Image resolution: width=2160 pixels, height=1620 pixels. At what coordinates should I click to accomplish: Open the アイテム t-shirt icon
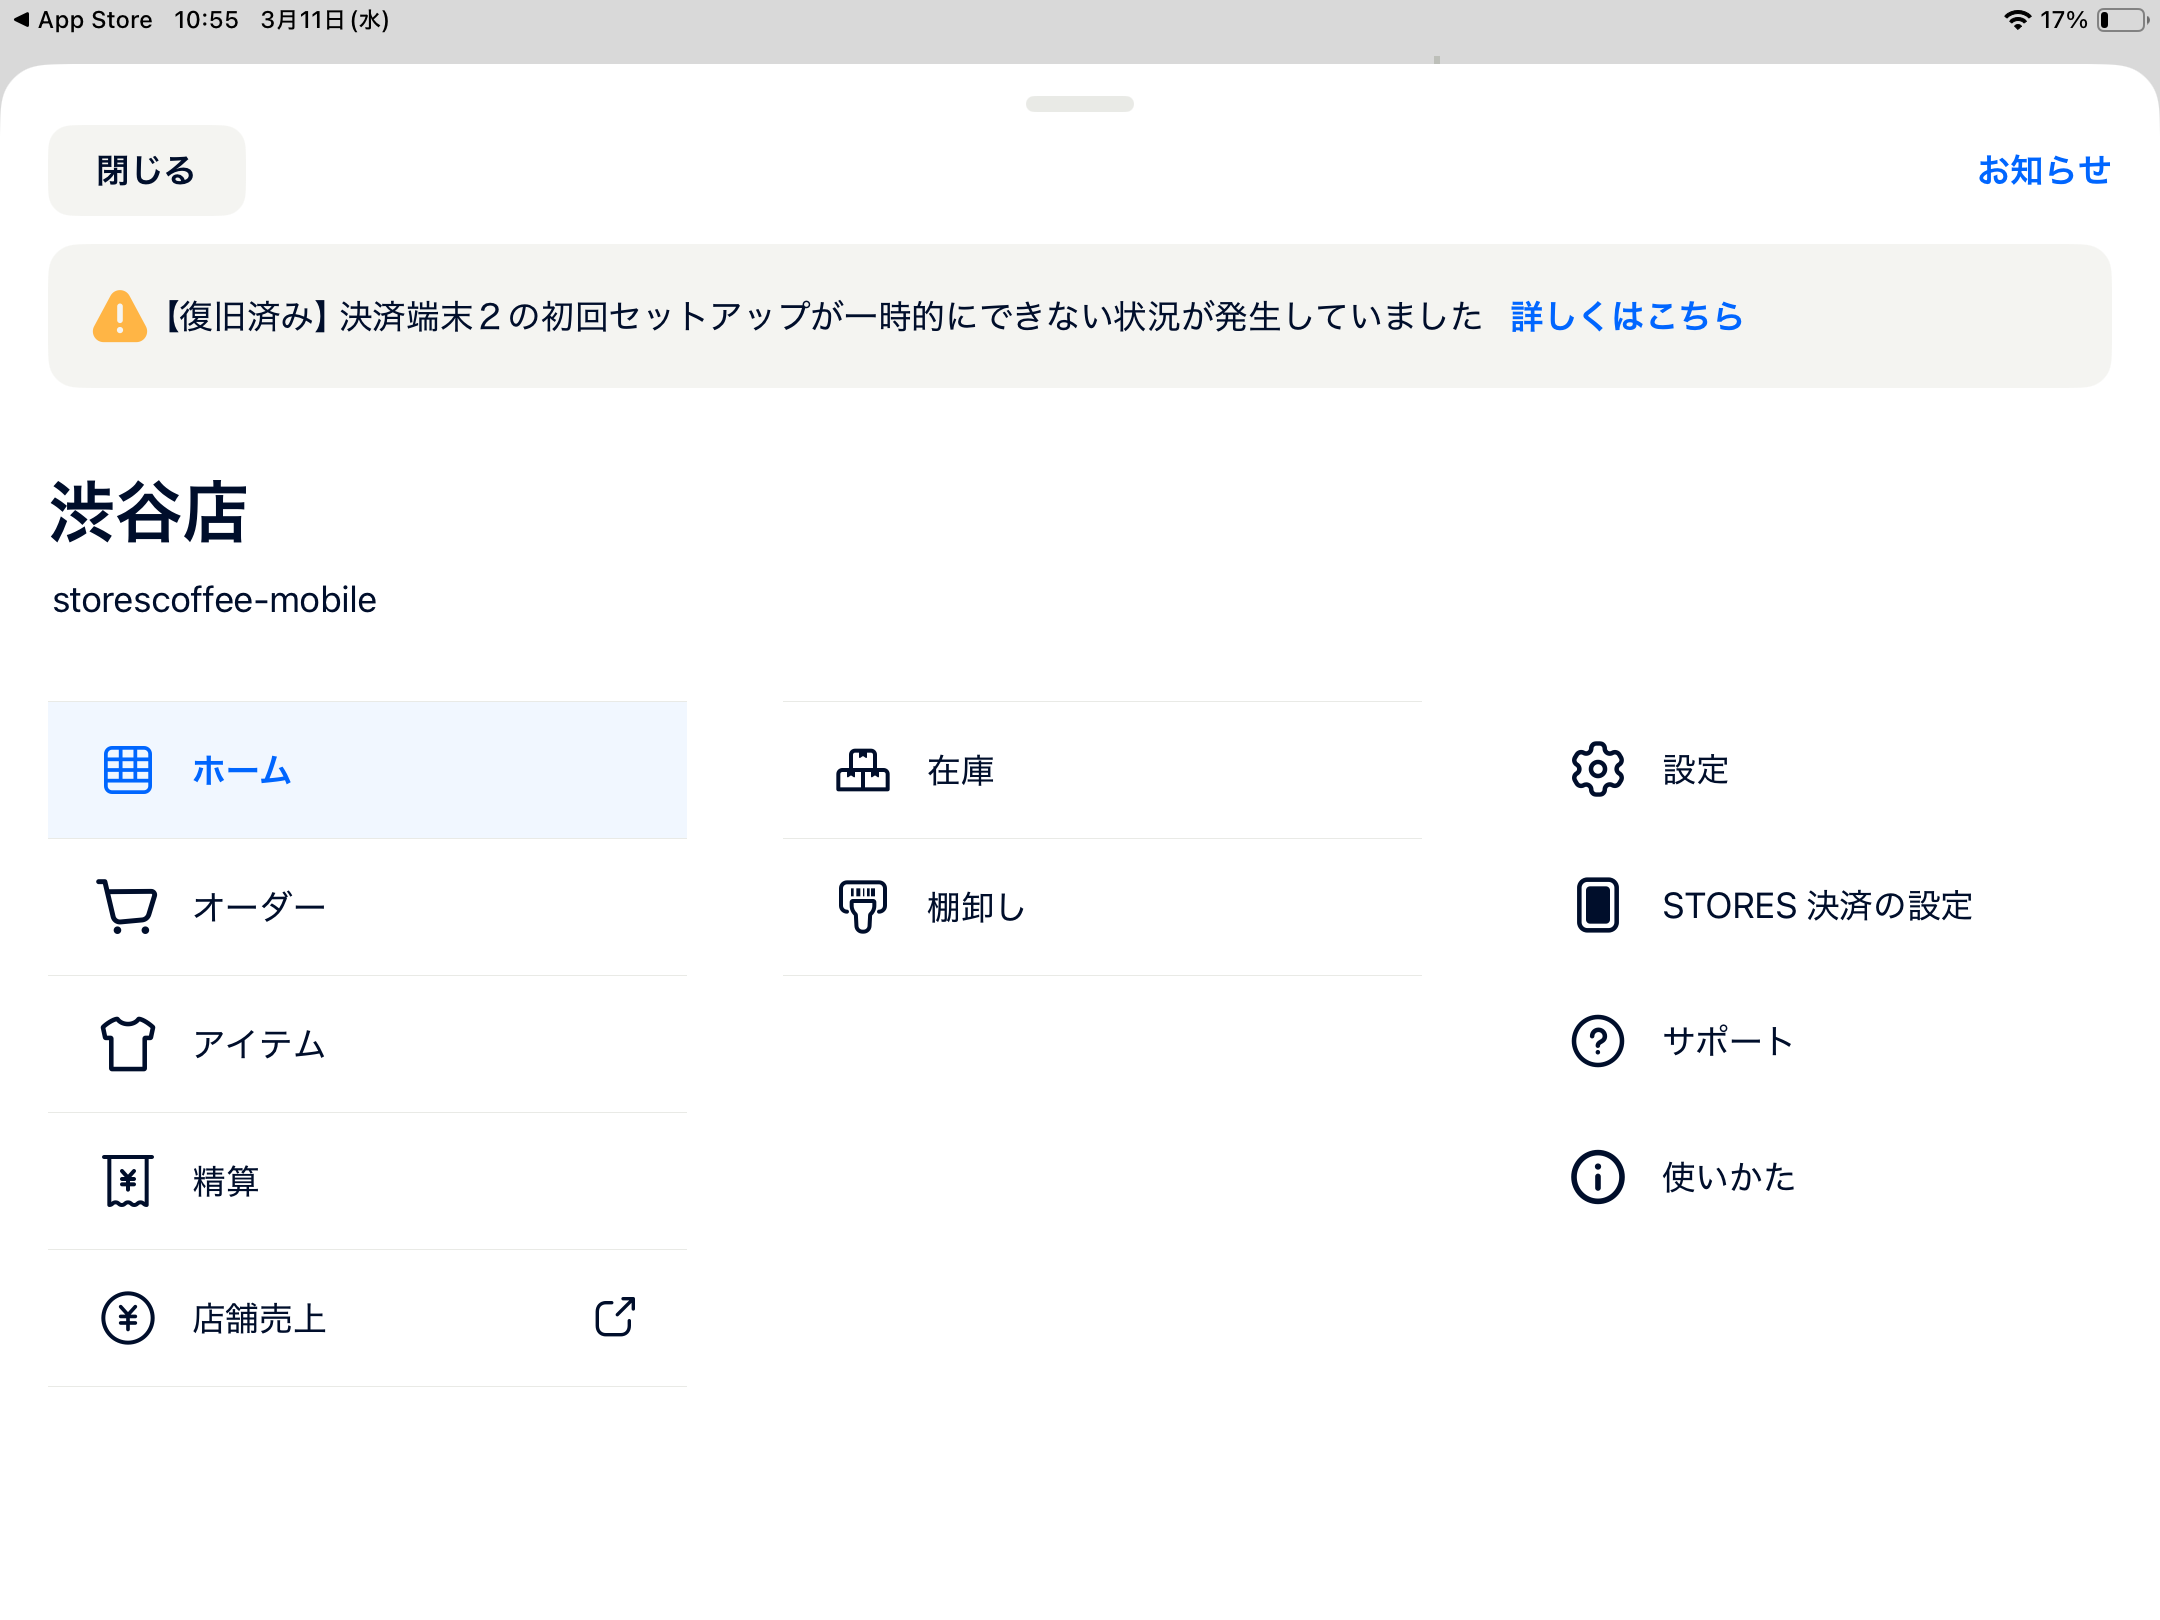point(127,1044)
